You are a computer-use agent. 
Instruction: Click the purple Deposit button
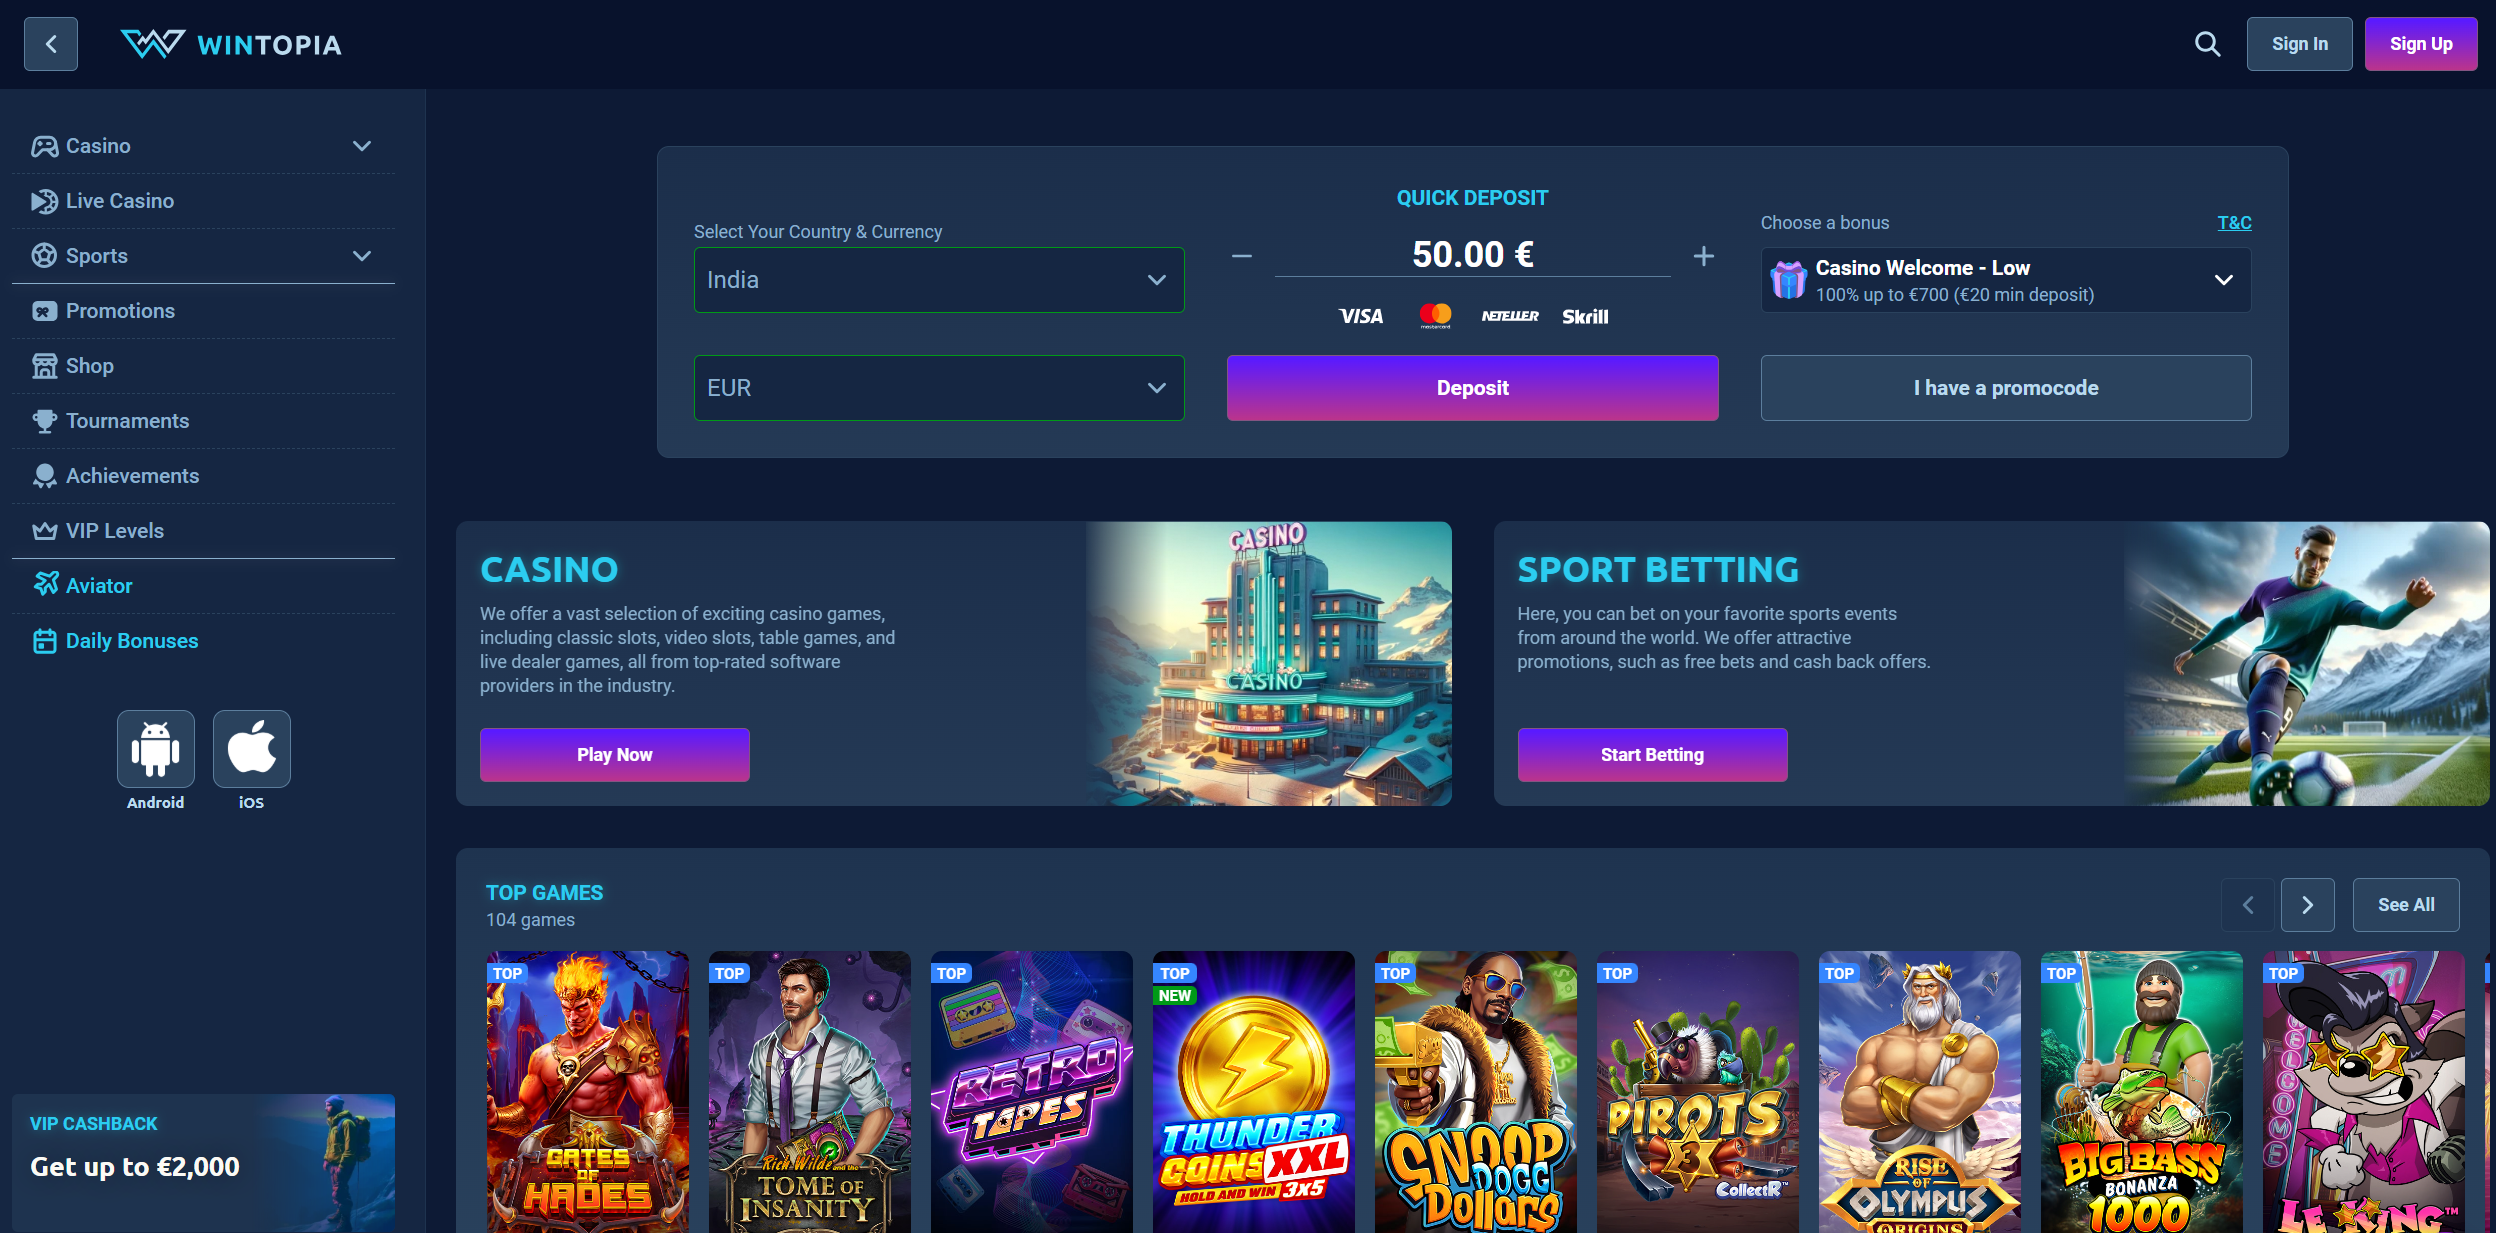pyautogui.click(x=1472, y=388)
